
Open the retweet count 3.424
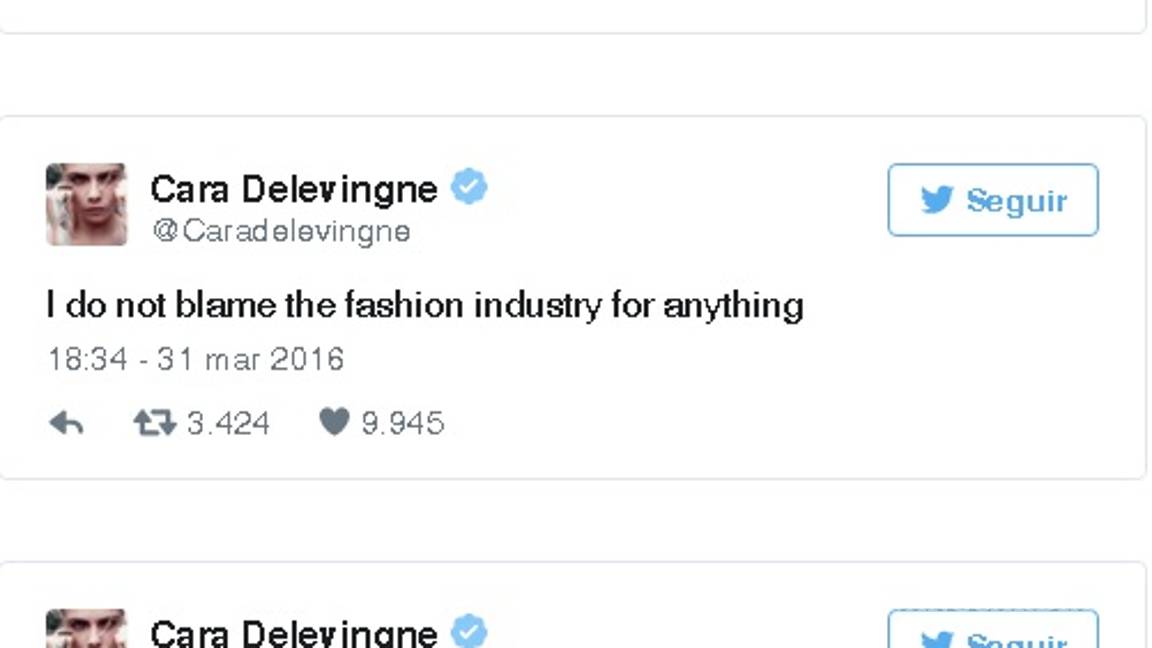click(x=231, y=423)
